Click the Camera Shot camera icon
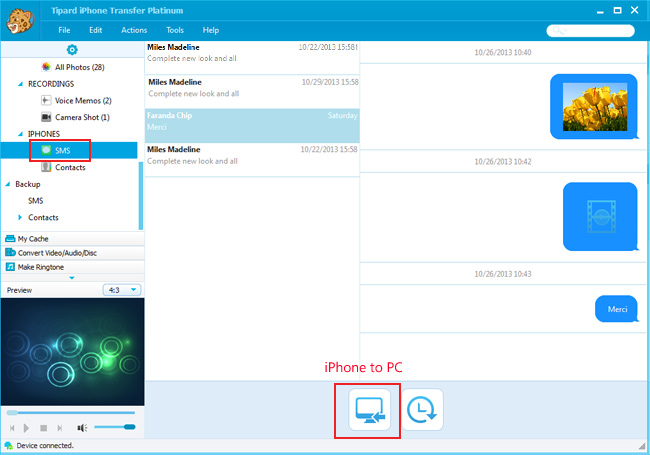 tap(46, 117)
